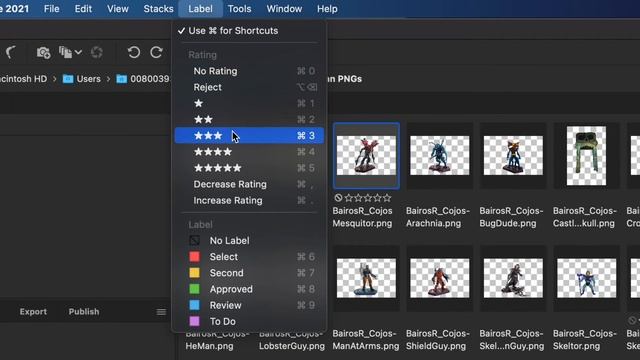Screen dimensions: 640x360
Task: Apply four star rating
Action: coord(249,152)
